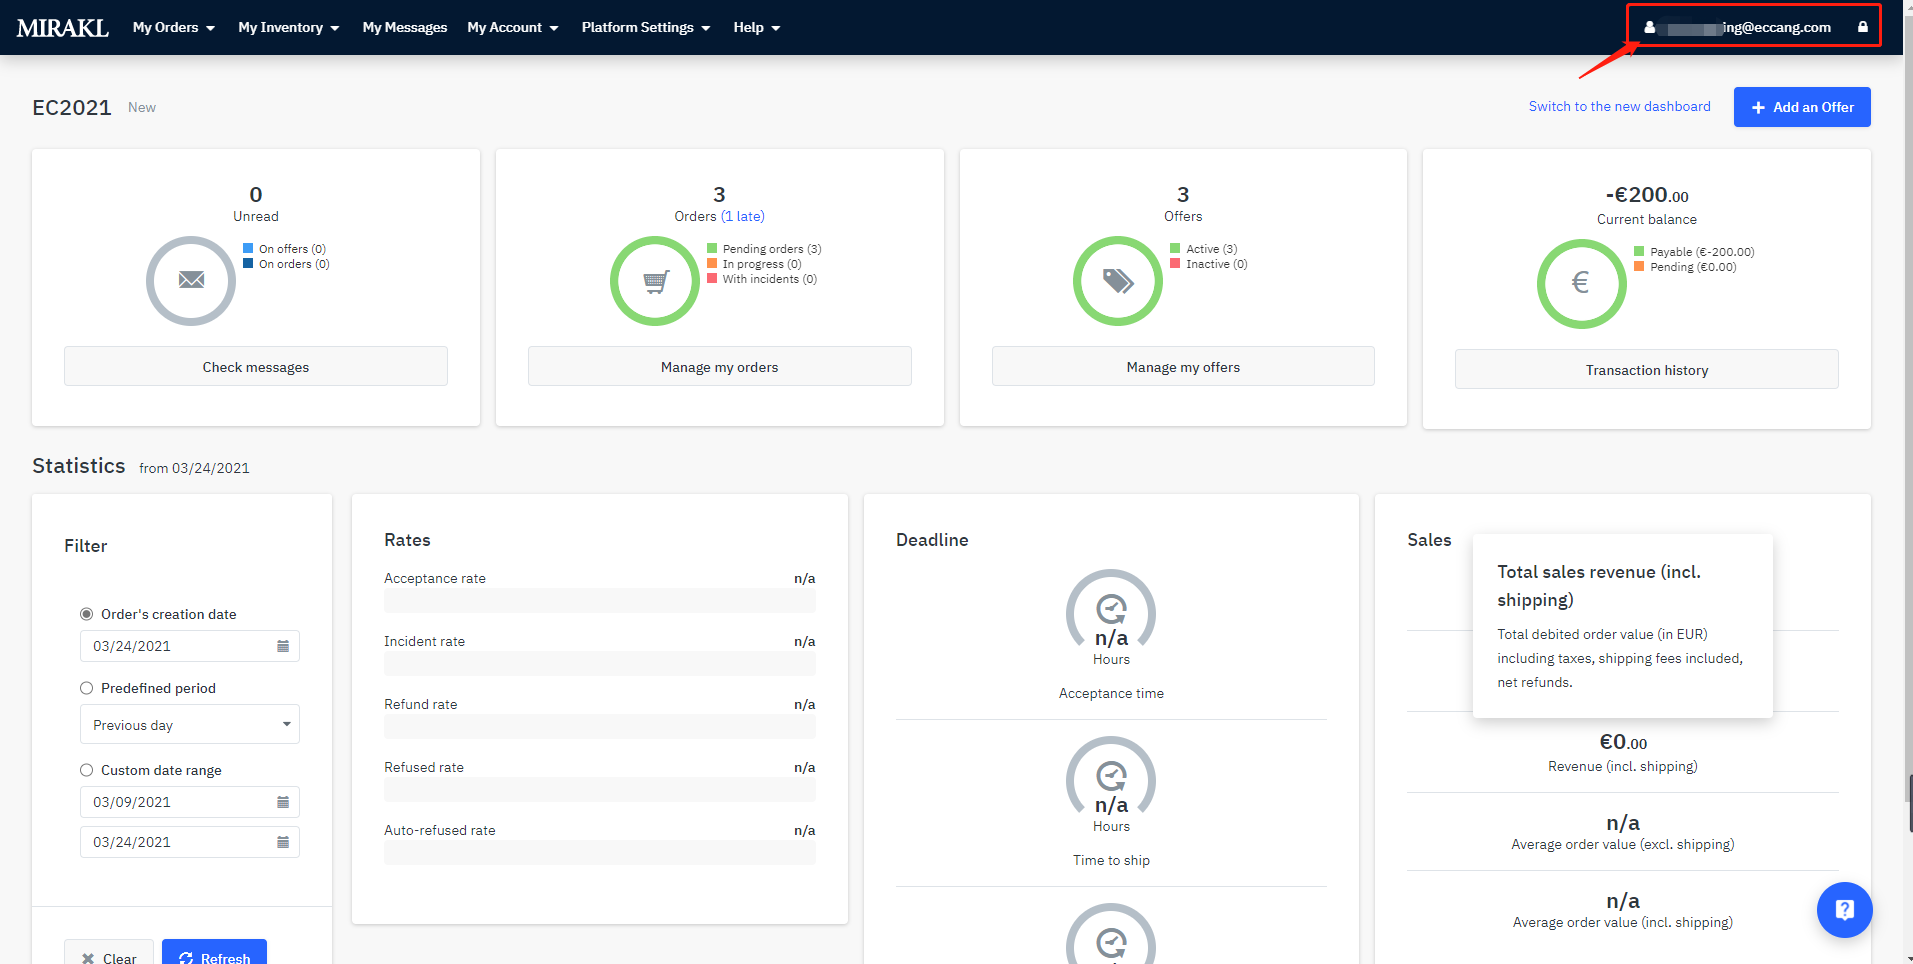Open calendar for order's creation date
Image resolution: width=1913 pixels, height=964 pixels.
coord(283,646)
